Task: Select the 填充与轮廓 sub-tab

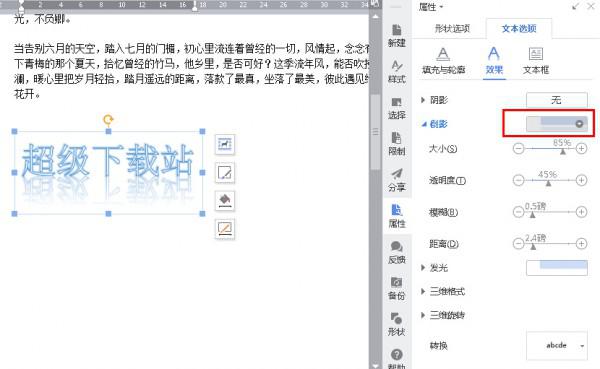Action: point(443,60)
